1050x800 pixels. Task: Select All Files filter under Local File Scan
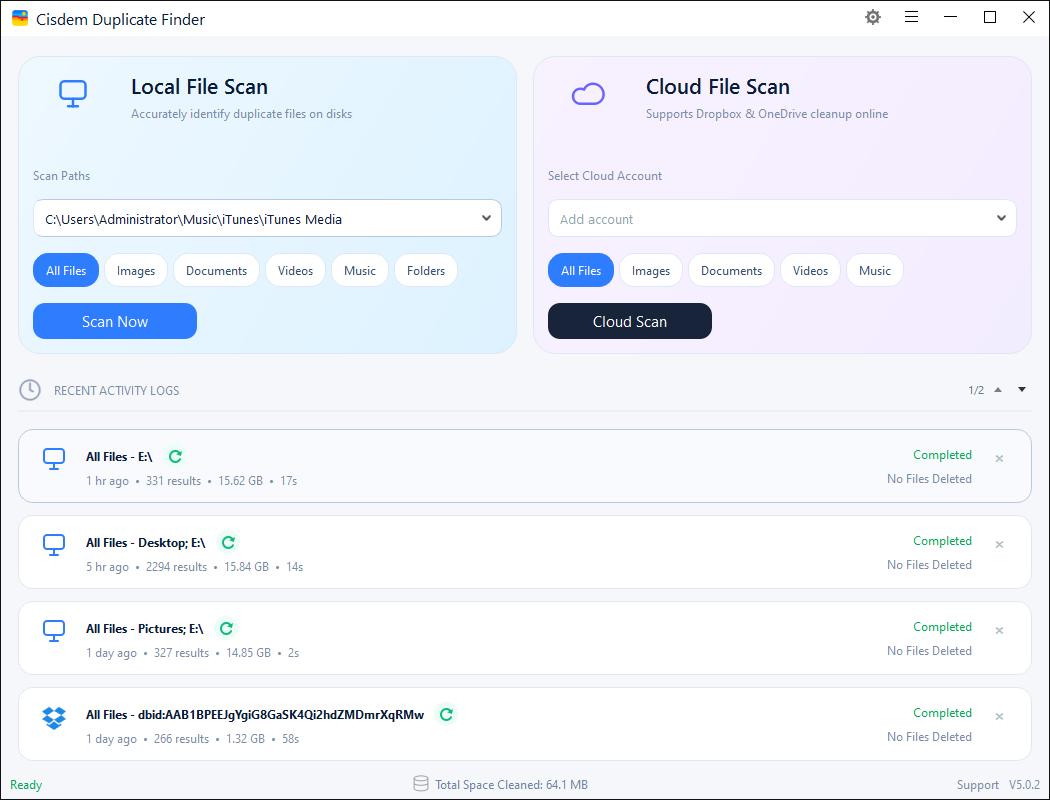coord(66,270)
